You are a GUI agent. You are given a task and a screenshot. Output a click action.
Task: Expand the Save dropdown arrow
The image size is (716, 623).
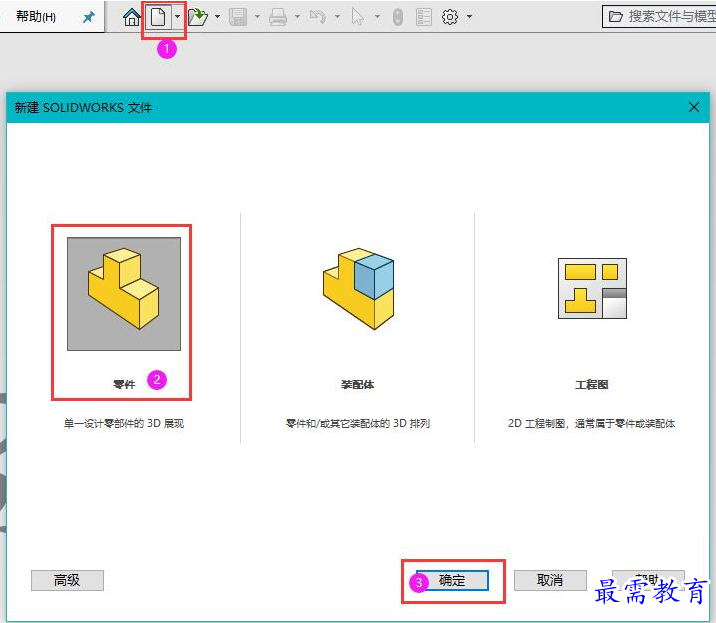[257, 17]
